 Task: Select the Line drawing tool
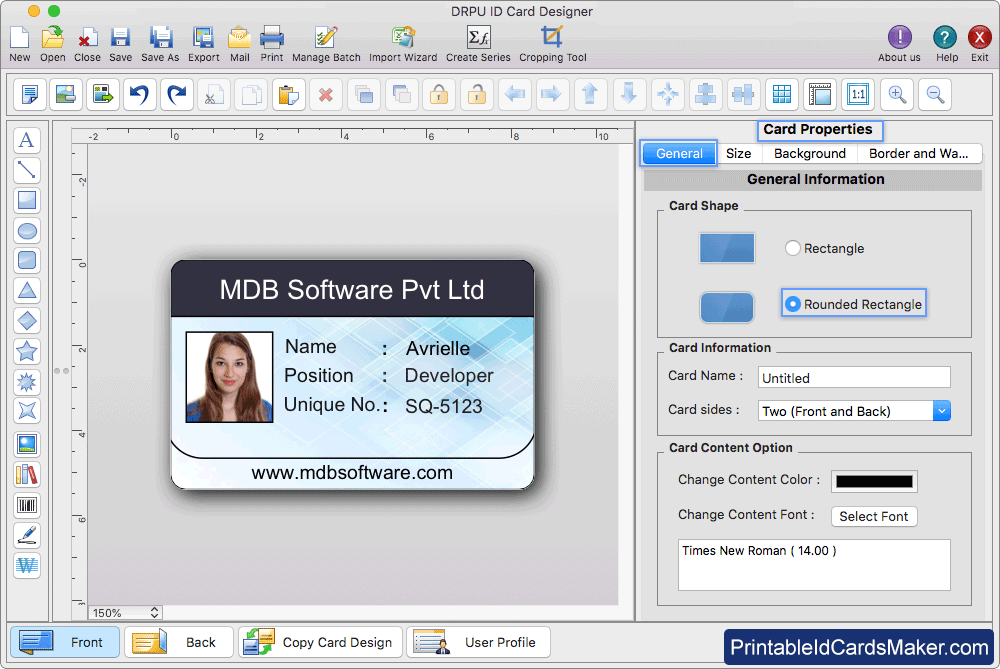pyautogui.click(x=27, y=170)
